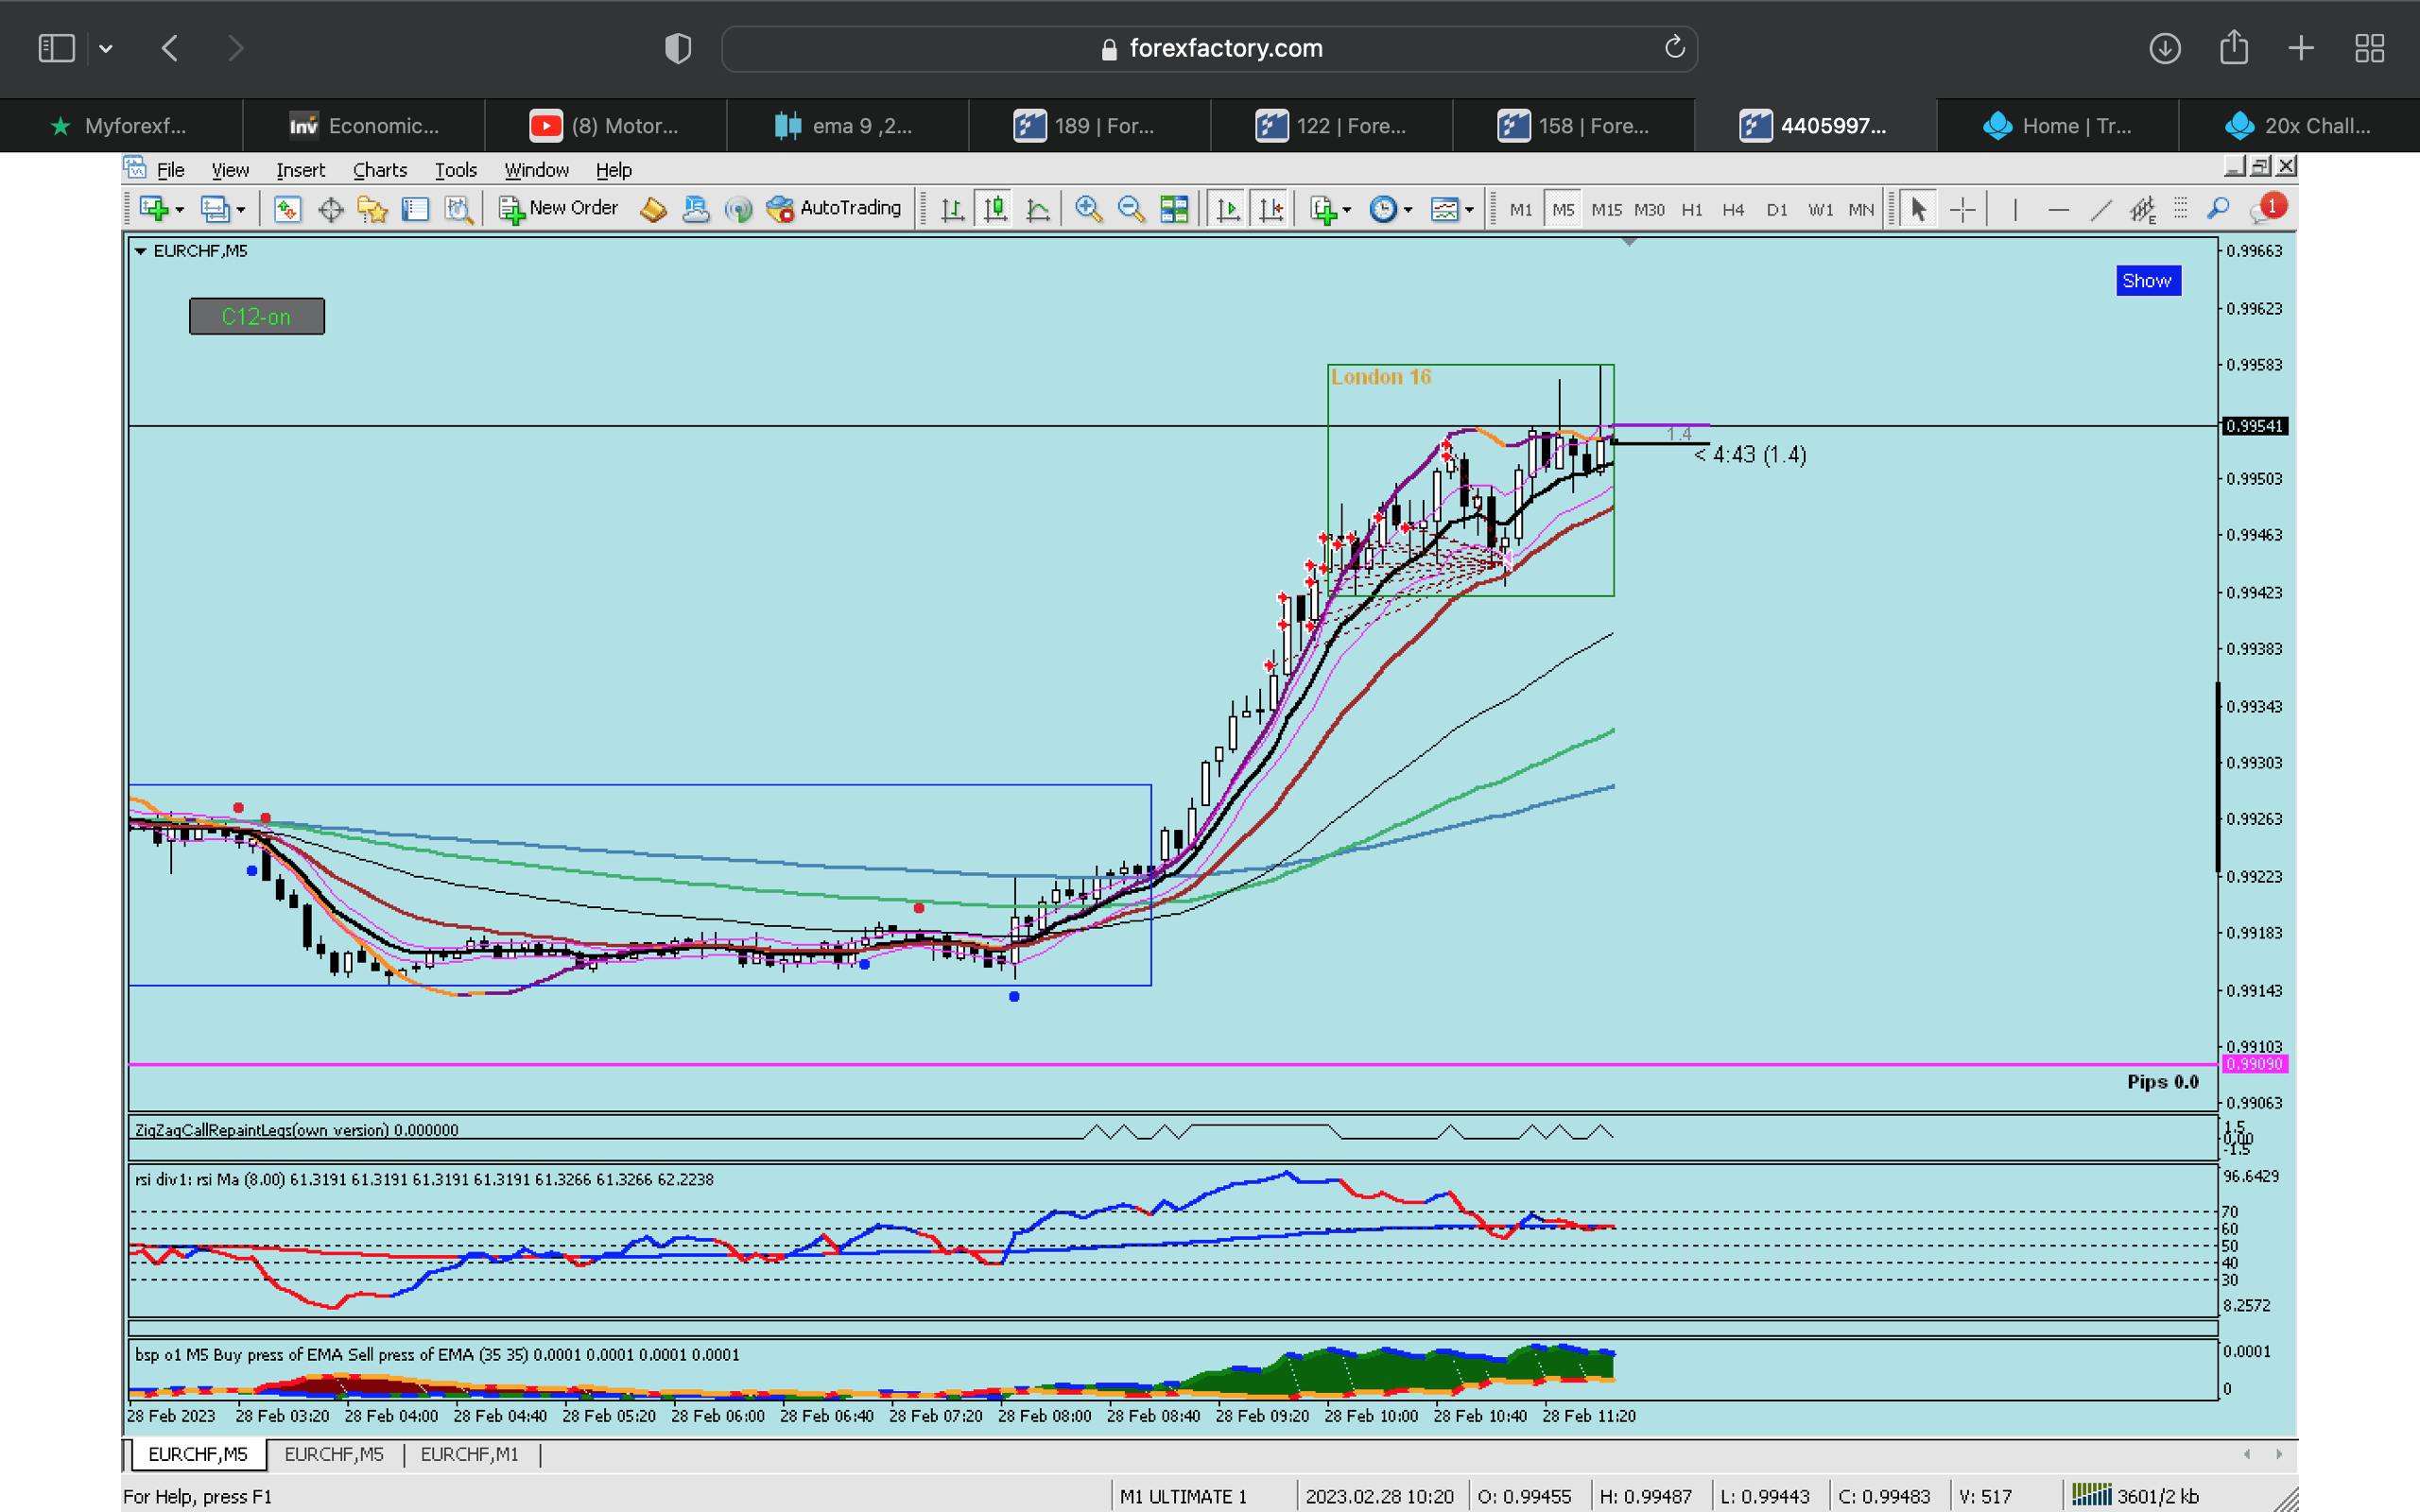Expand the Indicators list dropdown arrow
Screen dimensions: 2420x1512
1347,210
